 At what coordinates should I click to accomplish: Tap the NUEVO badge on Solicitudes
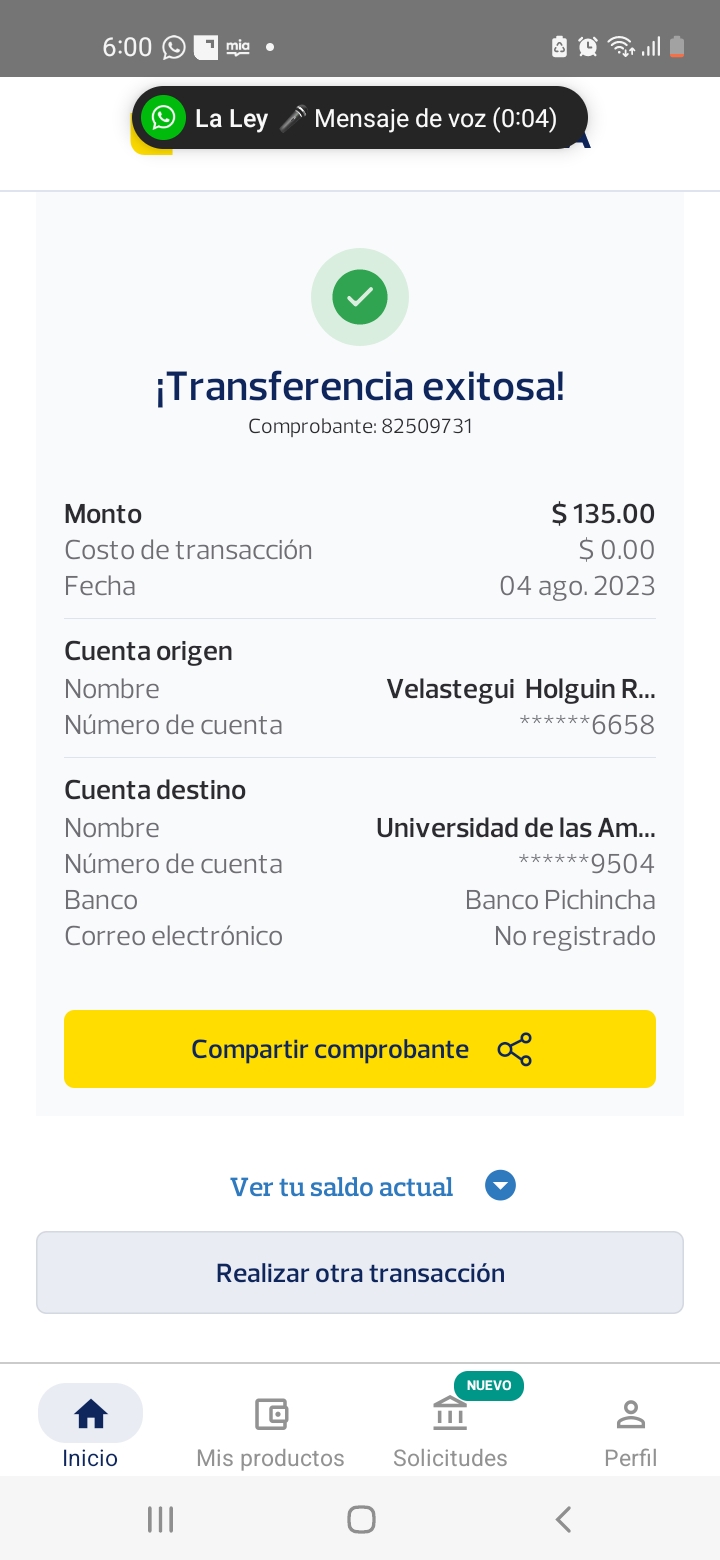[489, 1385]
